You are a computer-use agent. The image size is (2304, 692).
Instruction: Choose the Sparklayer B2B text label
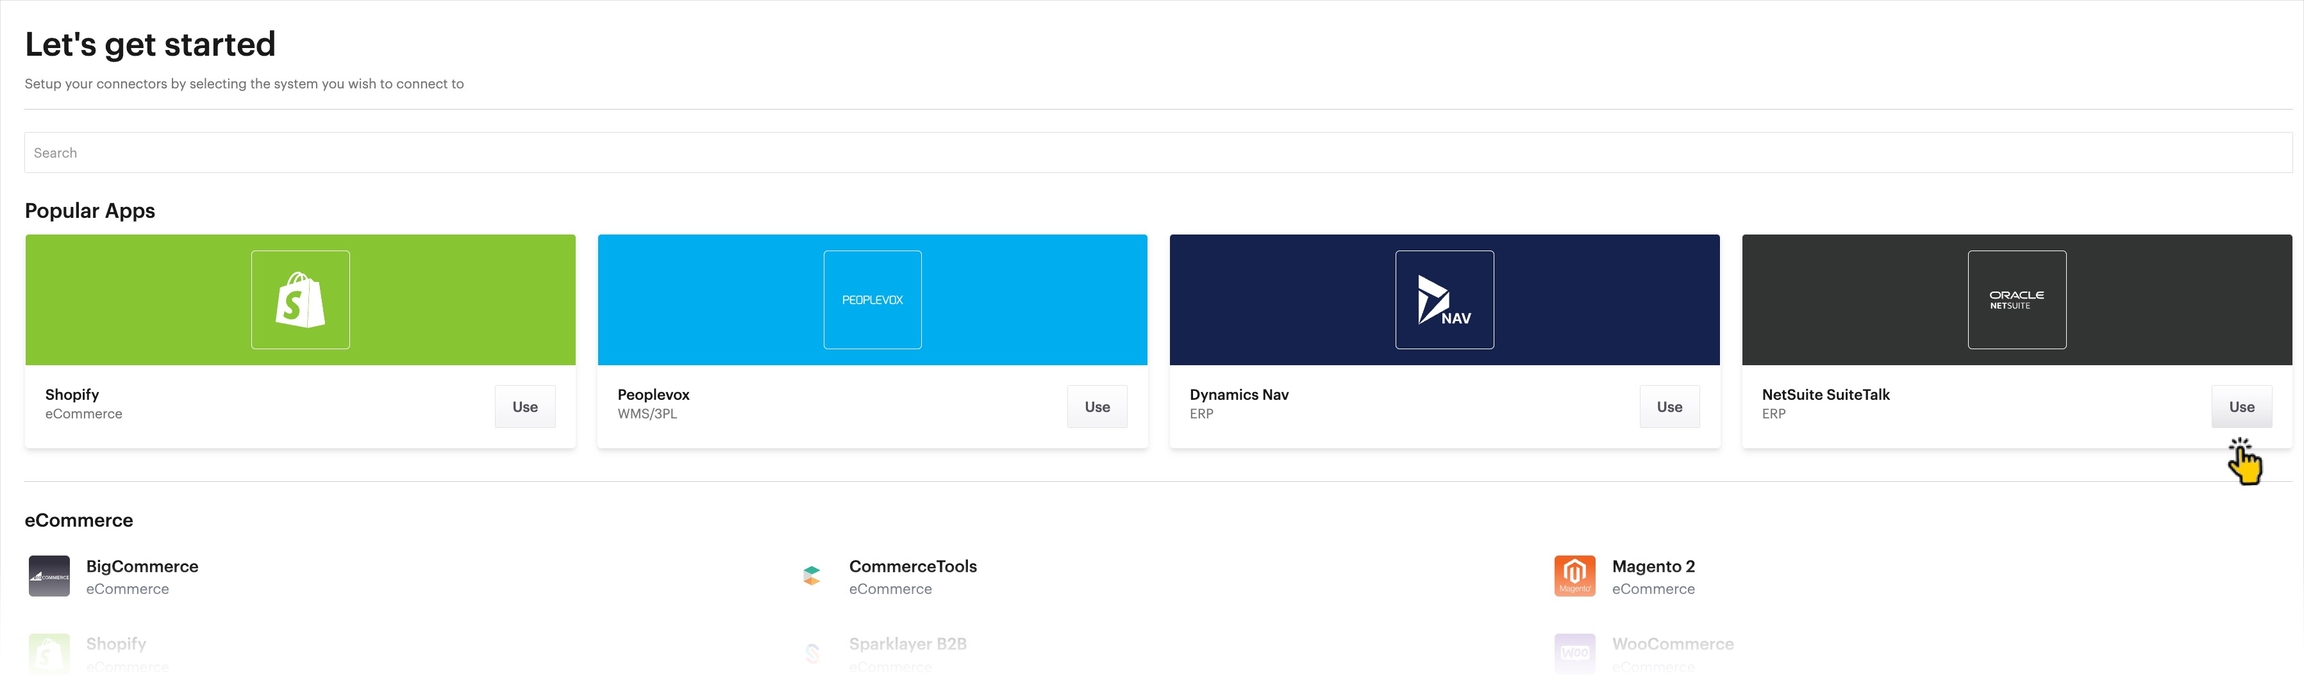point(907,644)
